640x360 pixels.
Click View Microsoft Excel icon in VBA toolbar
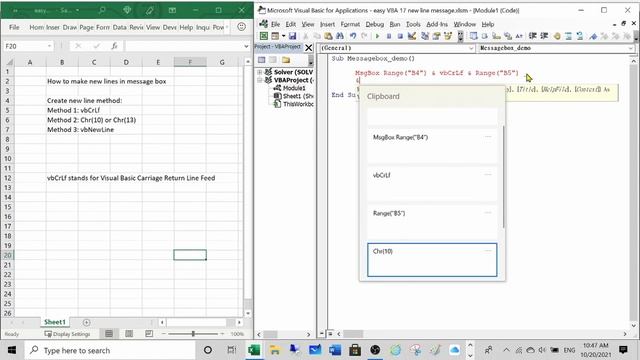264,36
